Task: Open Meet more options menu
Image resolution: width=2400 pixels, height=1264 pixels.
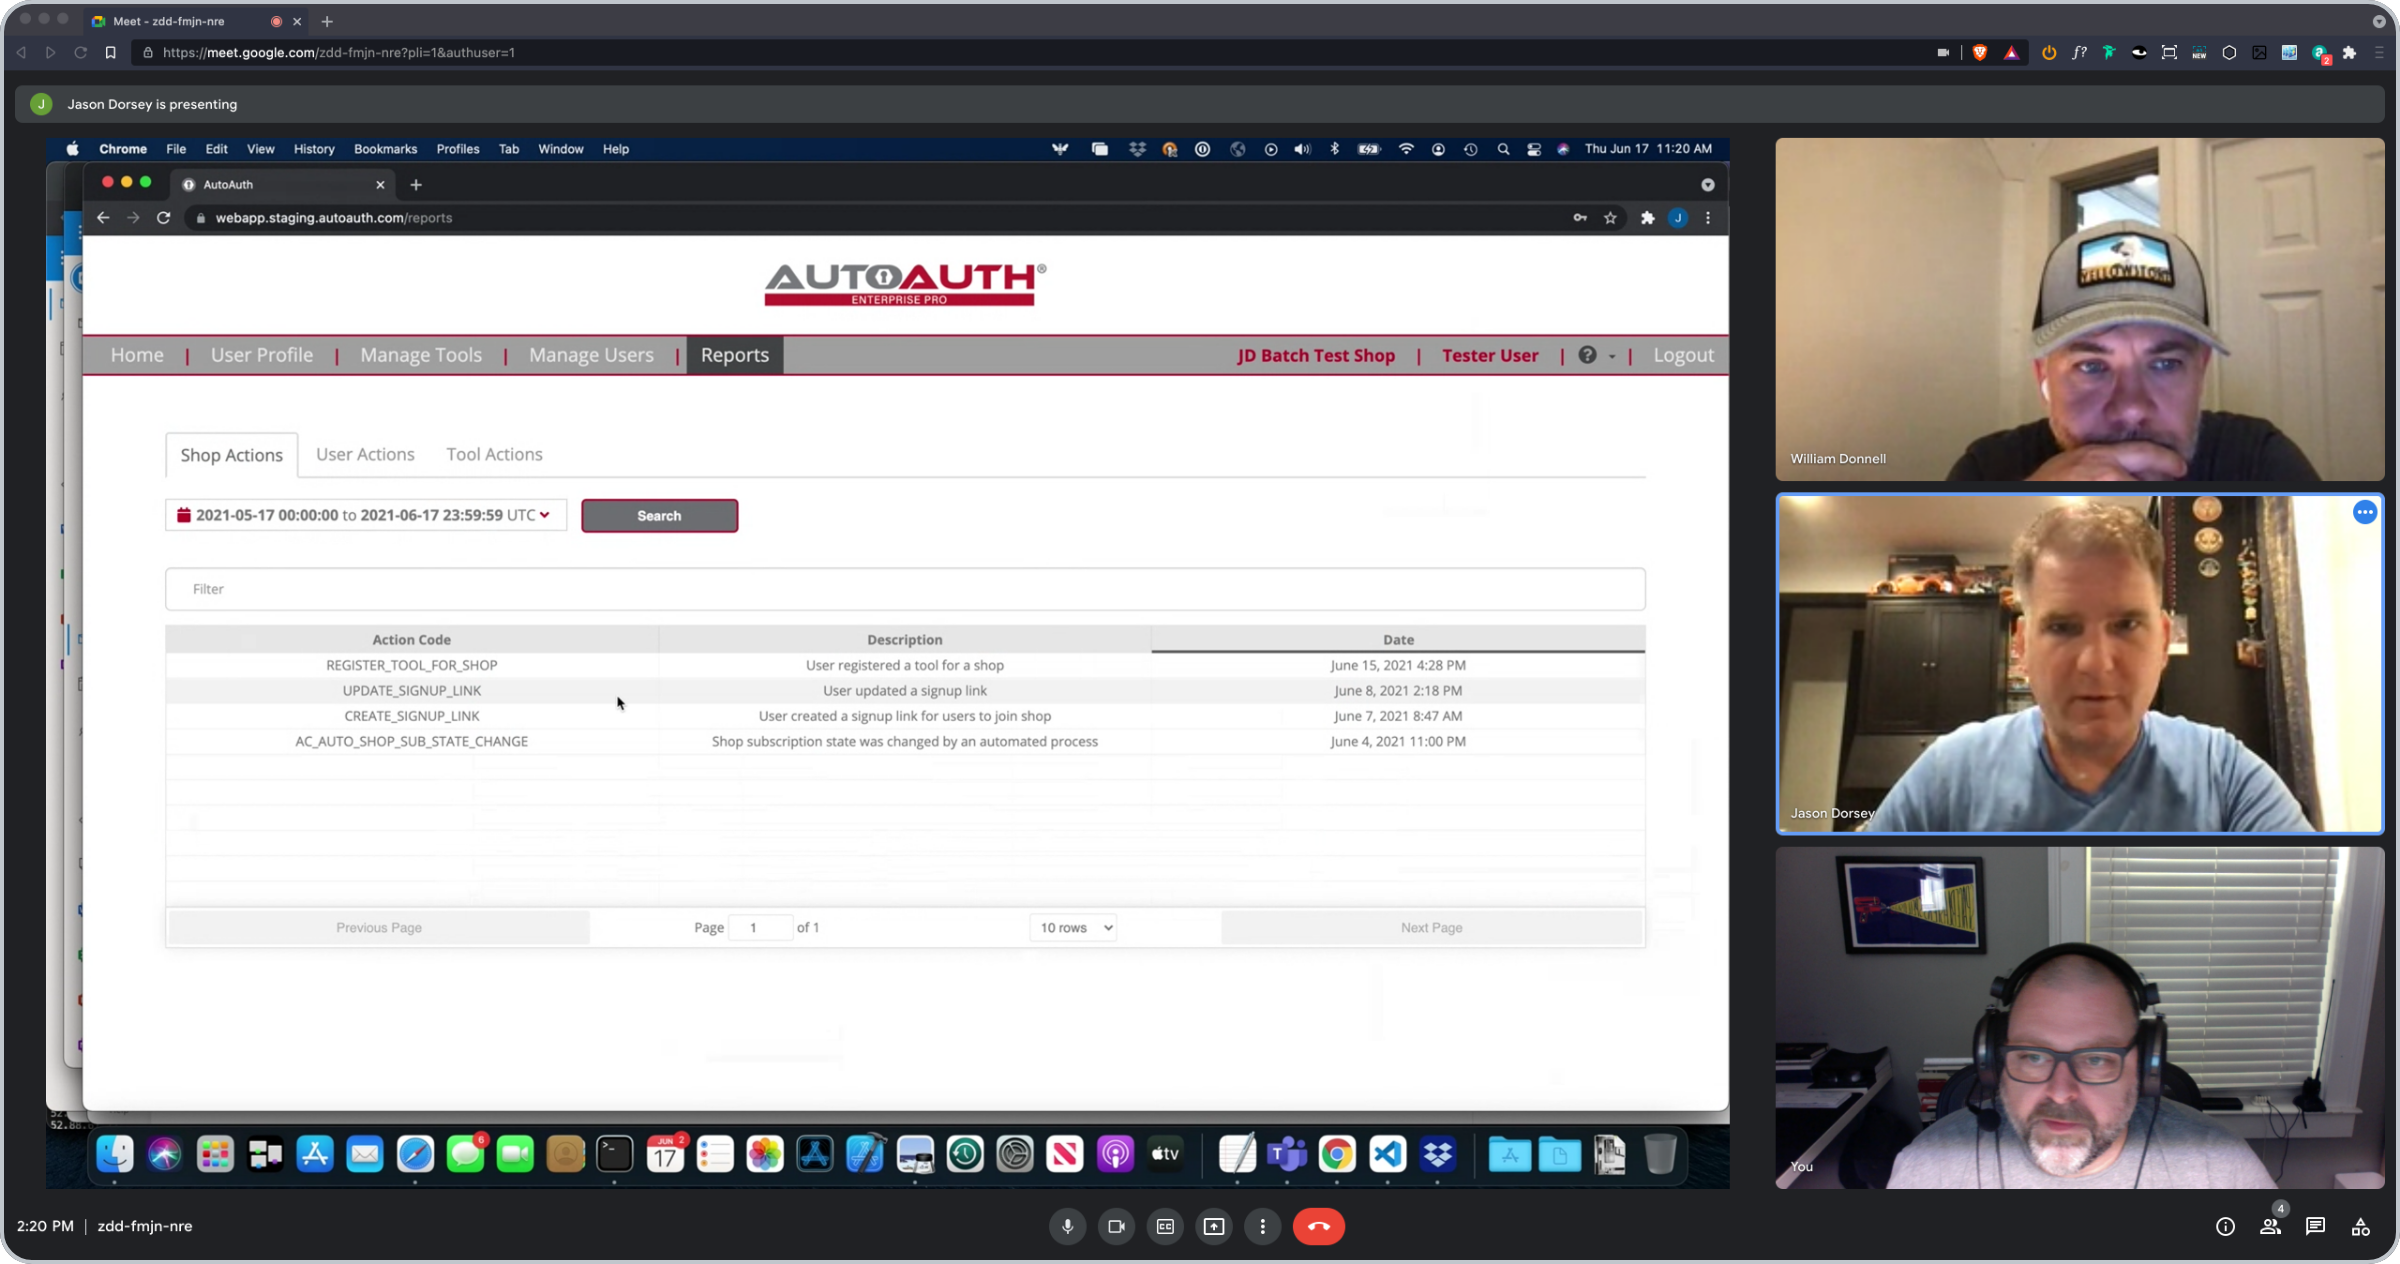Action: click(x=1262, y=1226)
